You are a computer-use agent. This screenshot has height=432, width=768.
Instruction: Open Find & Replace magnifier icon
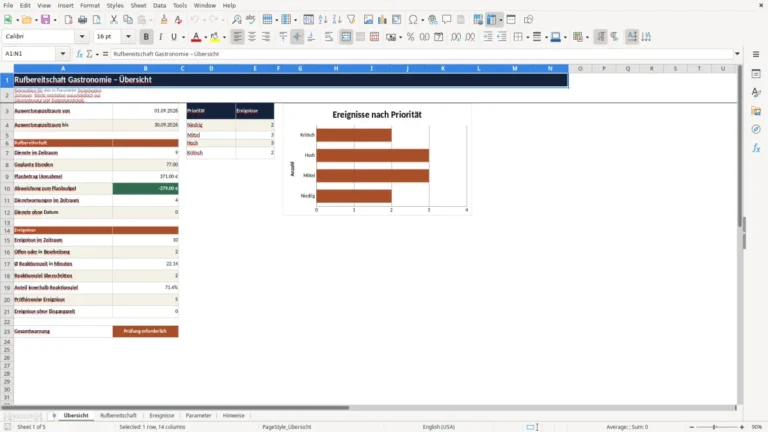click(x=237, y=20)
